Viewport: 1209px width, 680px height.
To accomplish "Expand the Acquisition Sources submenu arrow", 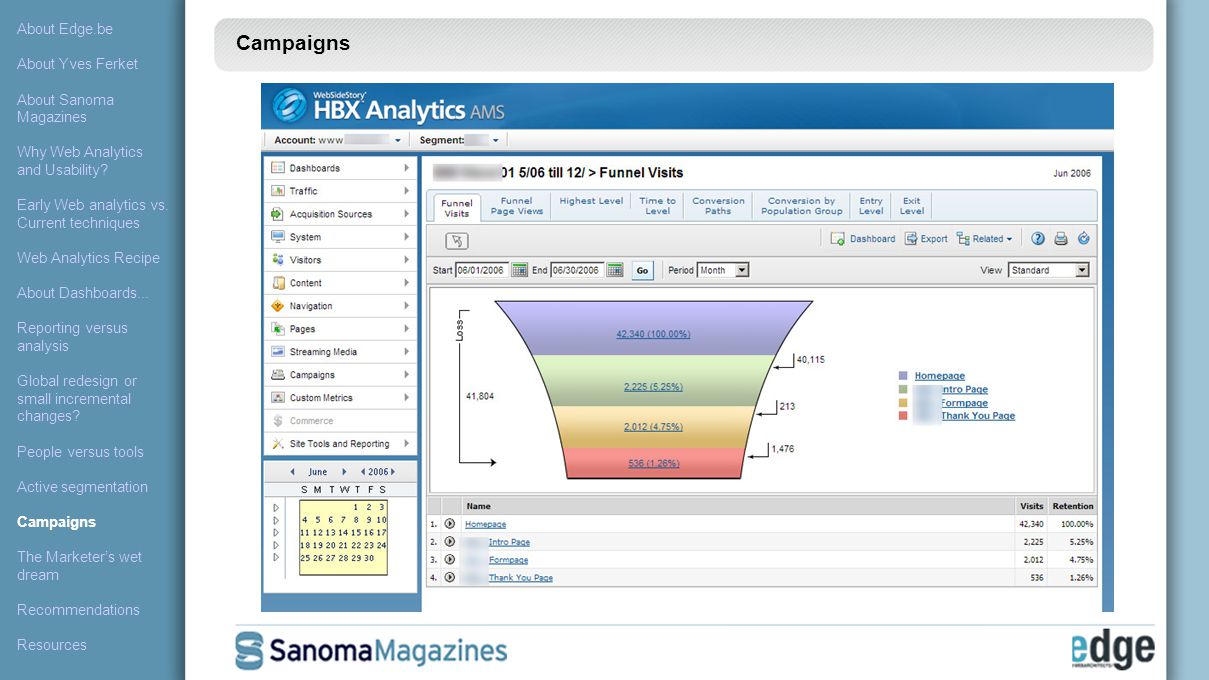I will pyautogui.click(x=407, y=214).
